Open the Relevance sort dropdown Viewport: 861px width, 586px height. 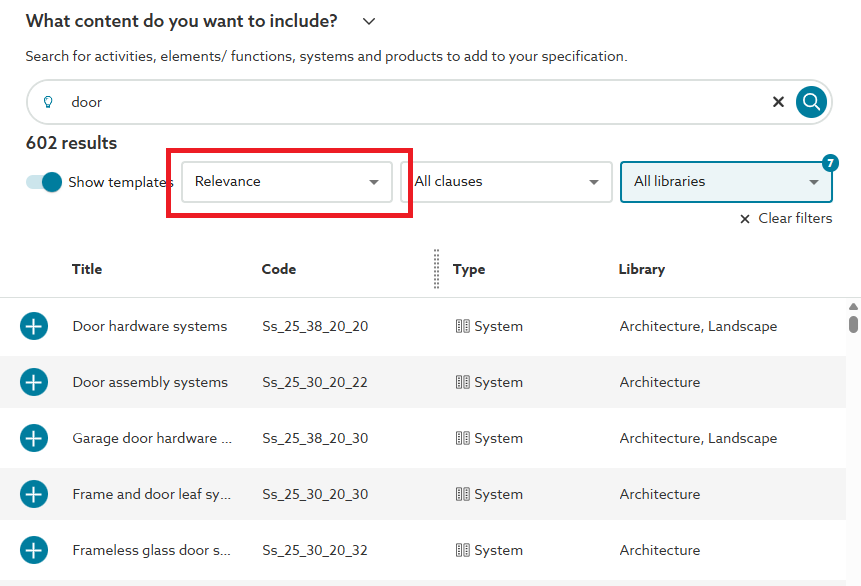287,182
